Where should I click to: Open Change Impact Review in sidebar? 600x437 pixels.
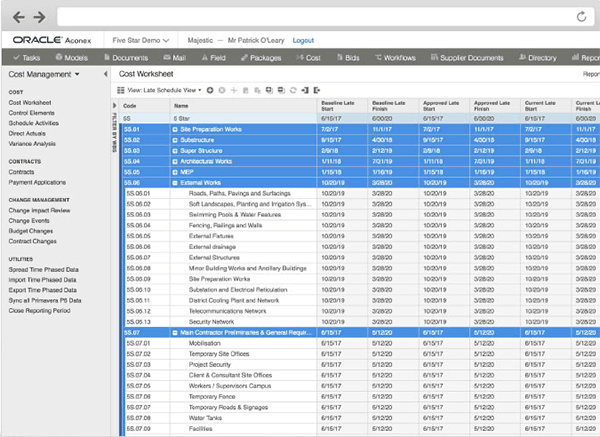click(x=39, y=210)
